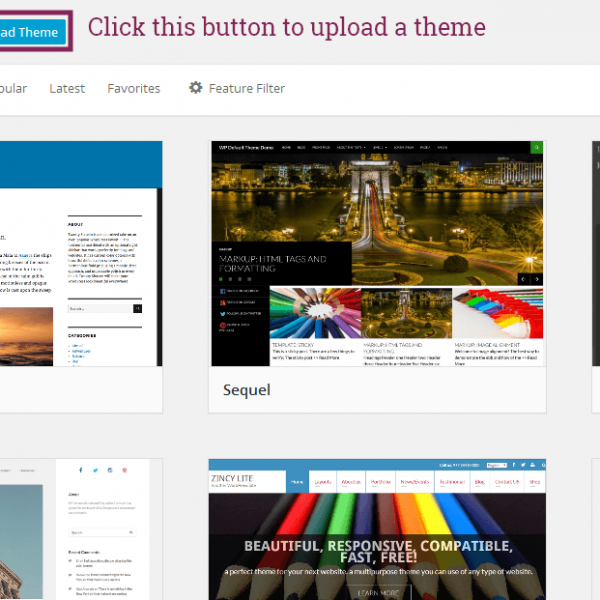Open the language dropdown in Zincy Lite header

click(499, 465)
